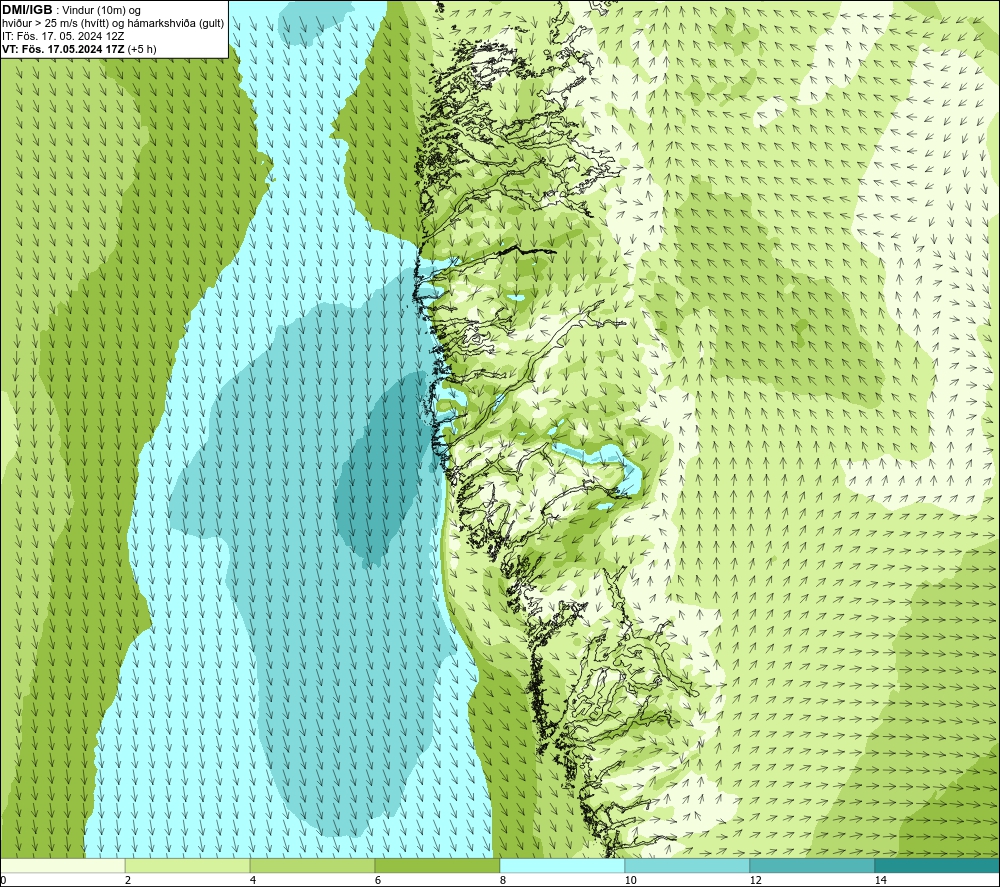Click the legend value '12'

pos(755,880)
